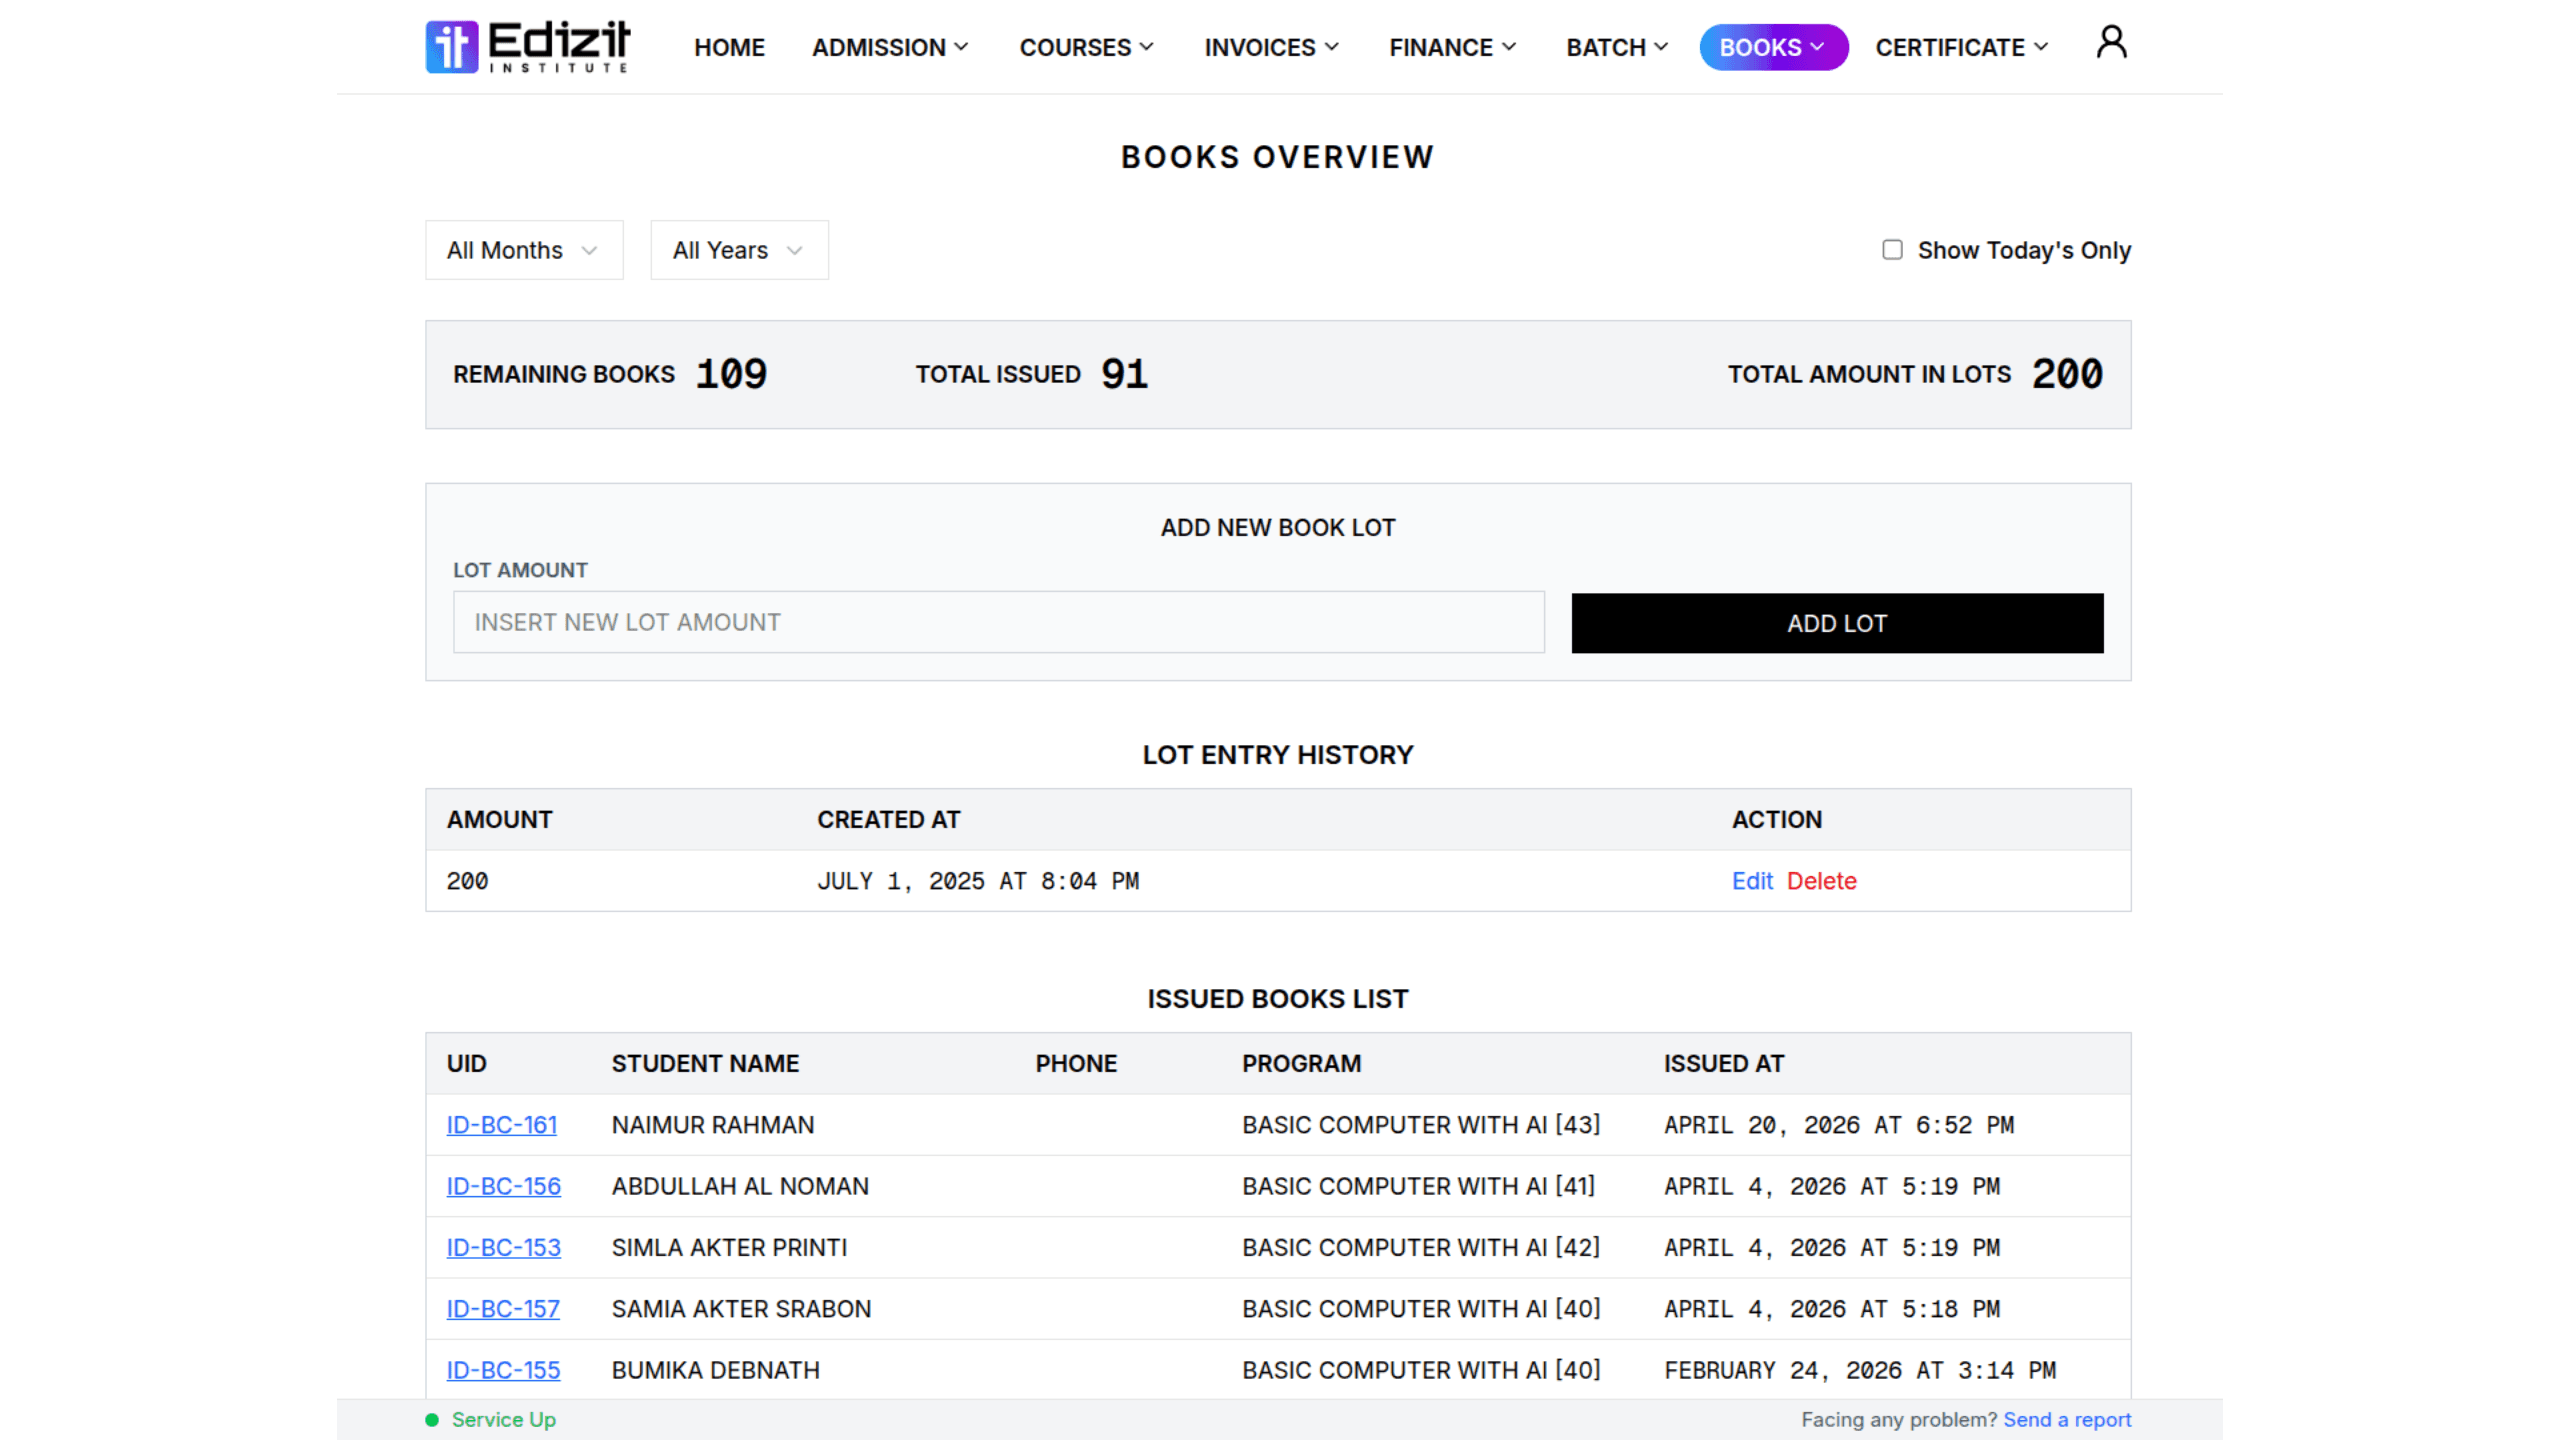The width and height of the screenshot is (2560, 1440).
Task: Click the BASIC COMPUTER WITH AI [43] program
Action: click(1421, 1125)
